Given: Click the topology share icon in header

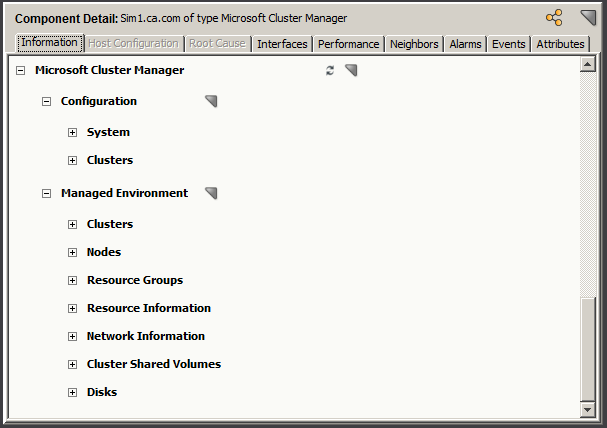Looking at the screenshot, I should coord(554,18).
